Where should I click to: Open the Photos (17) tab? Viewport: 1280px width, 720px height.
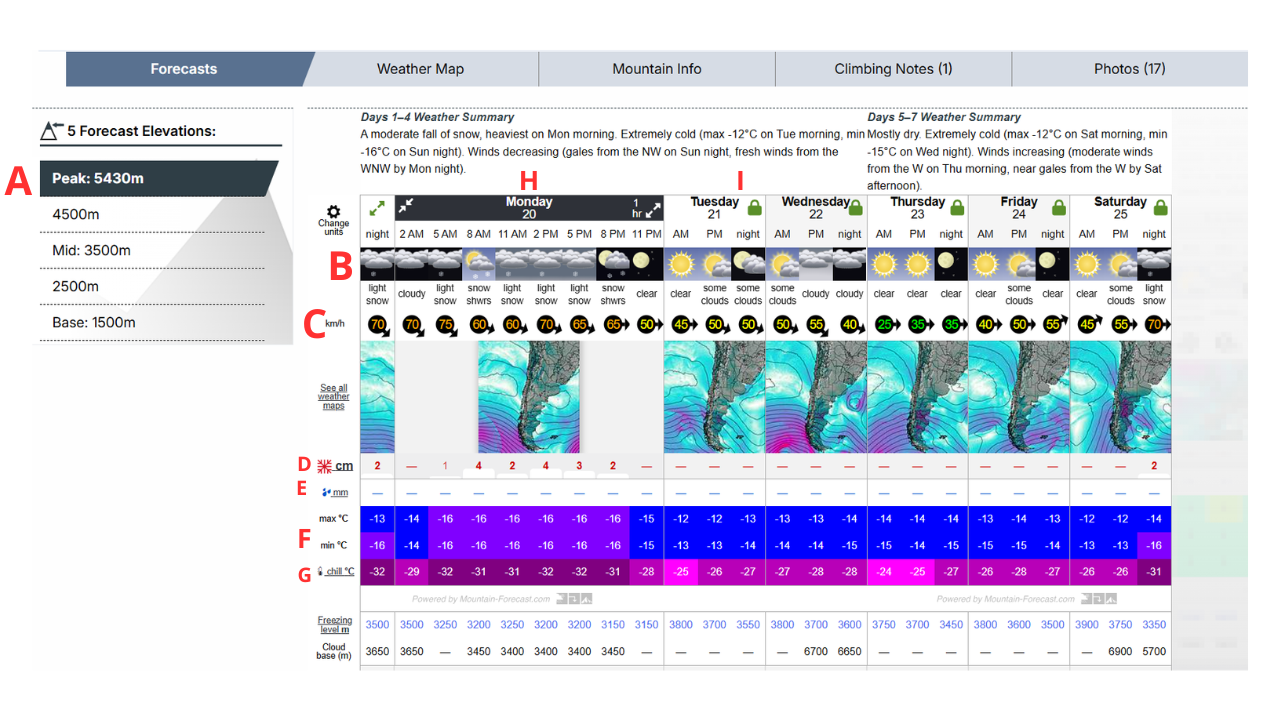tap(1130, 69)
